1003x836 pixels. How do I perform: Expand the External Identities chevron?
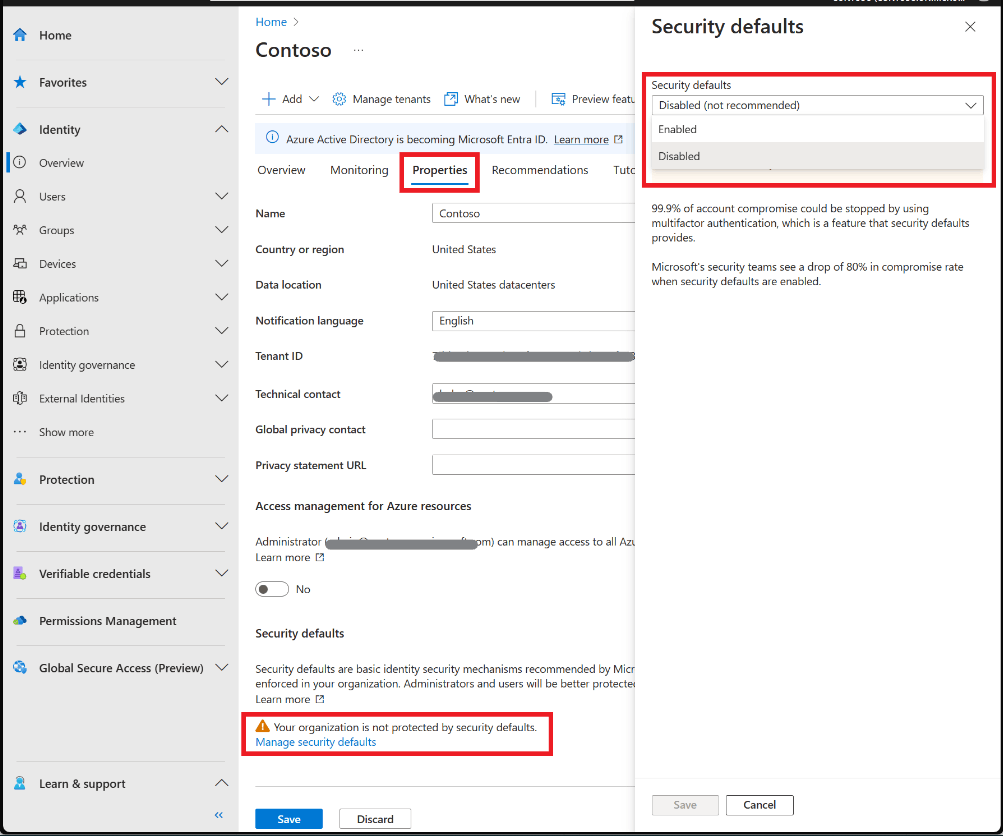click(221, 398)
